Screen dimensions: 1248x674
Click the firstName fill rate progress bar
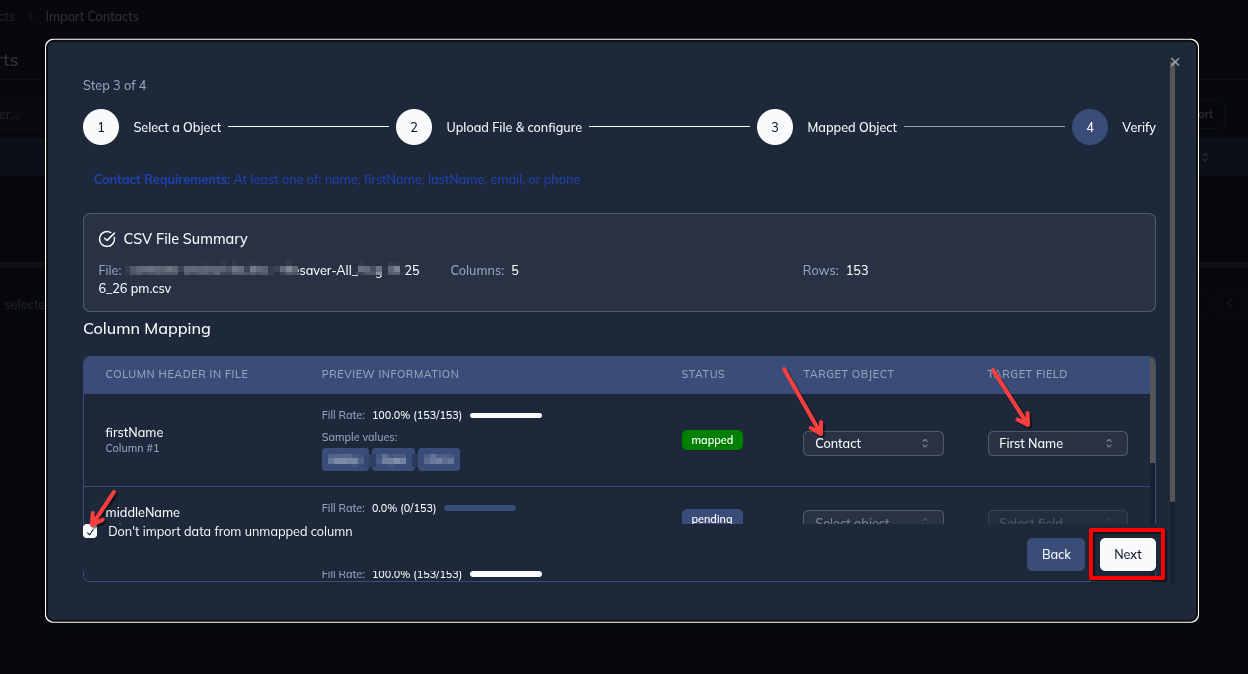coord(506,414)
